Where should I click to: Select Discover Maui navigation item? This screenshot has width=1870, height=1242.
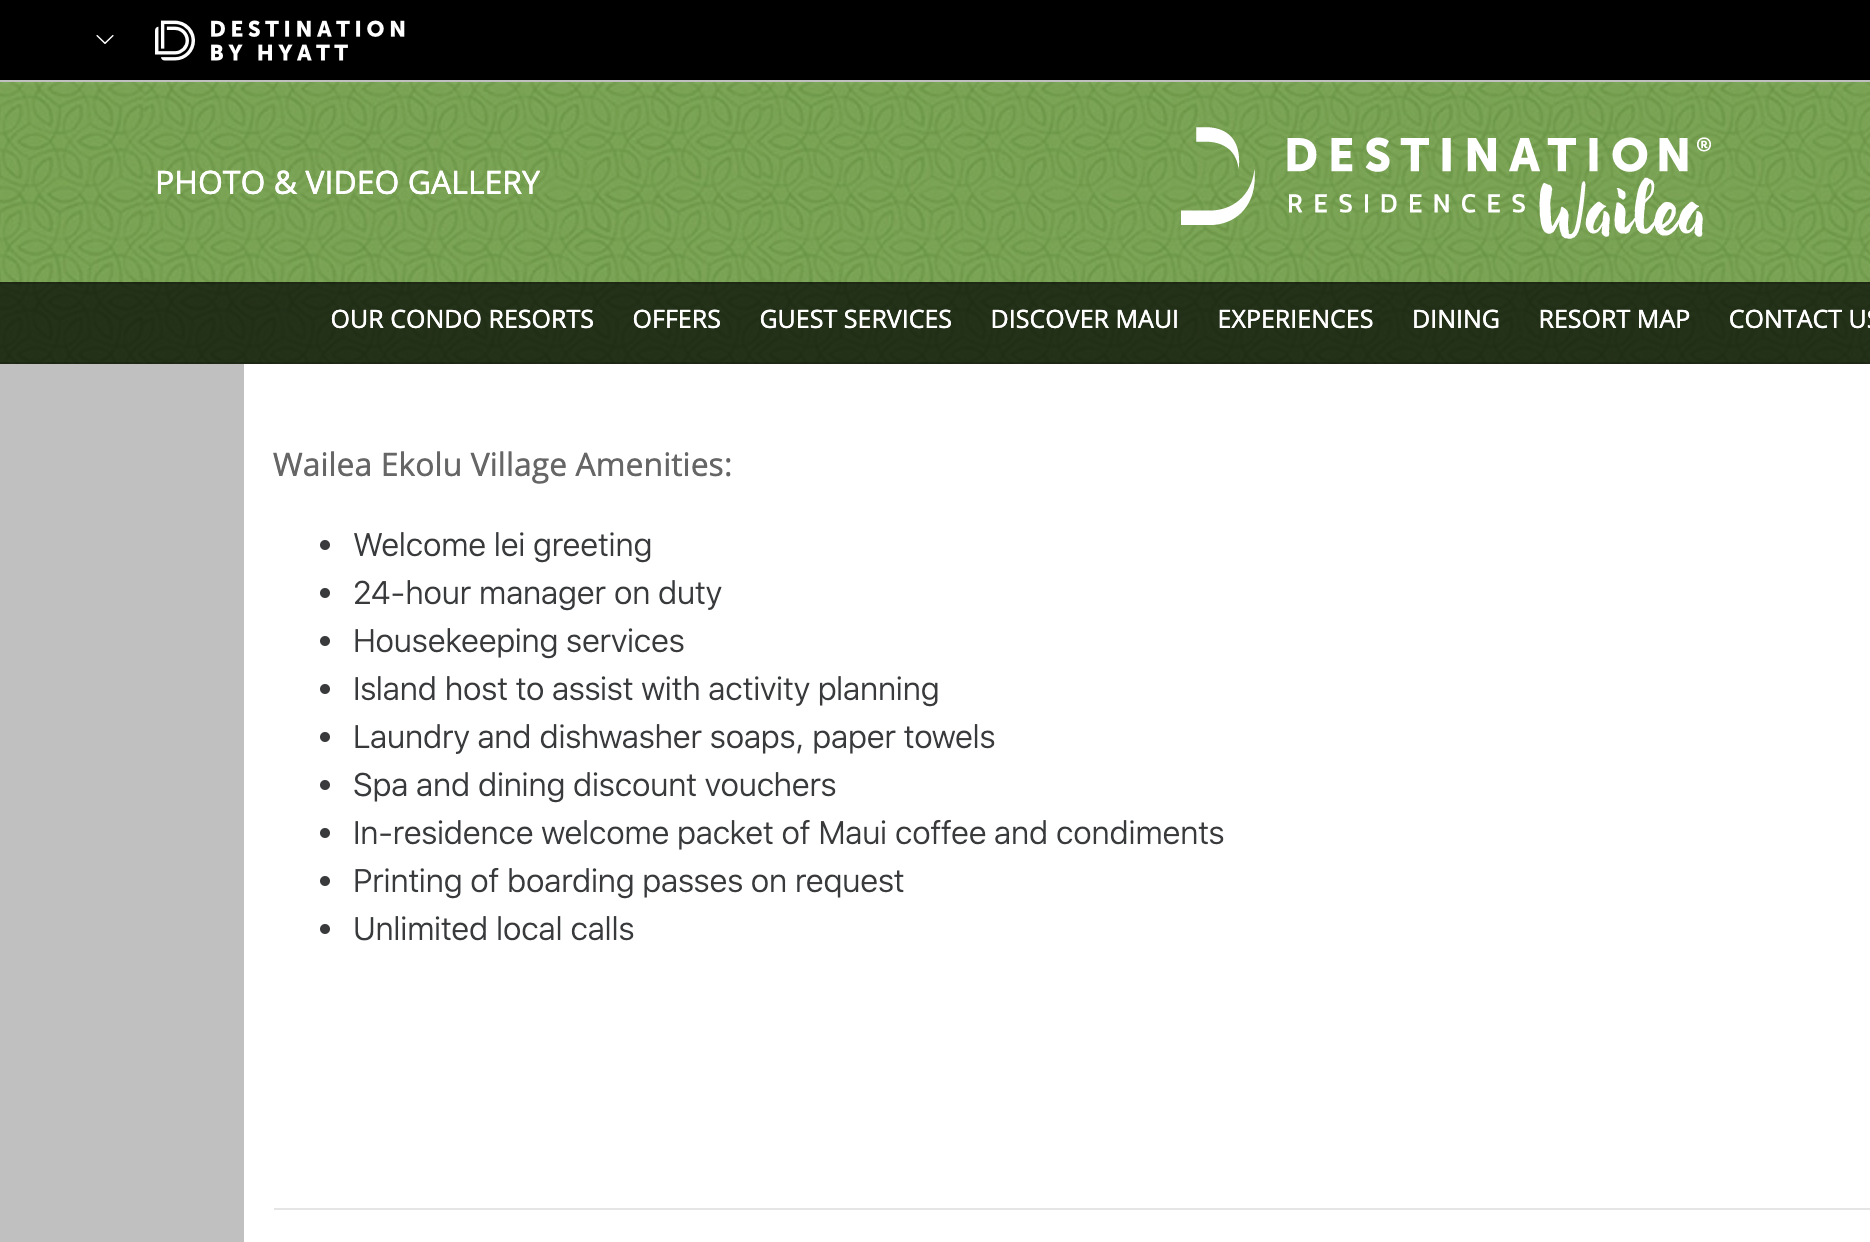(x=1084, y=319)
